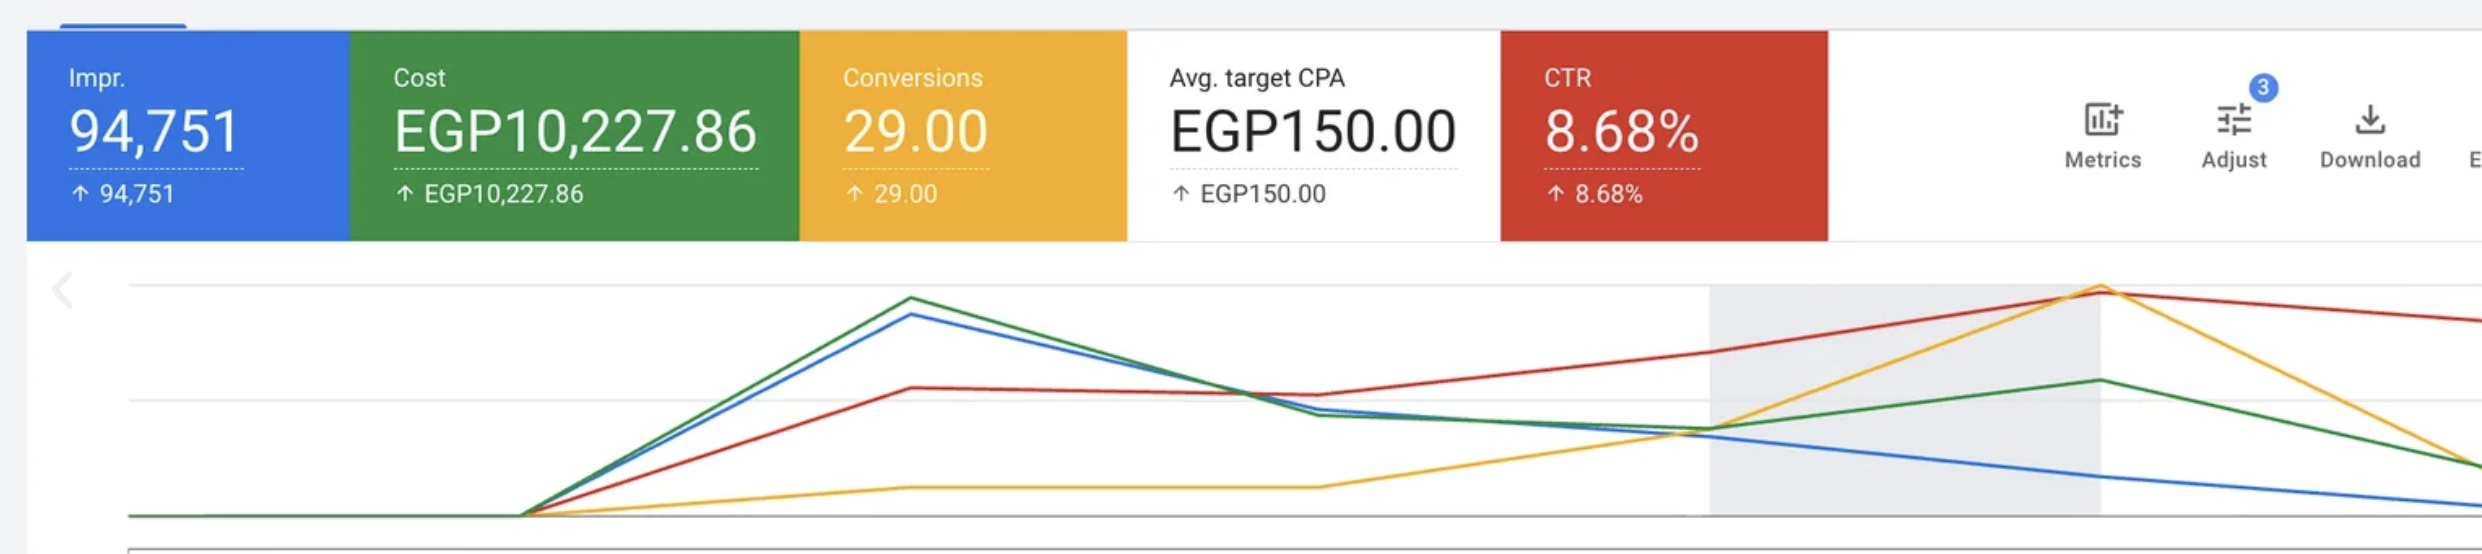Click the large 94,751 impressions value
Viewport: 2482px width, 554px height.
[x=155, y=132]
